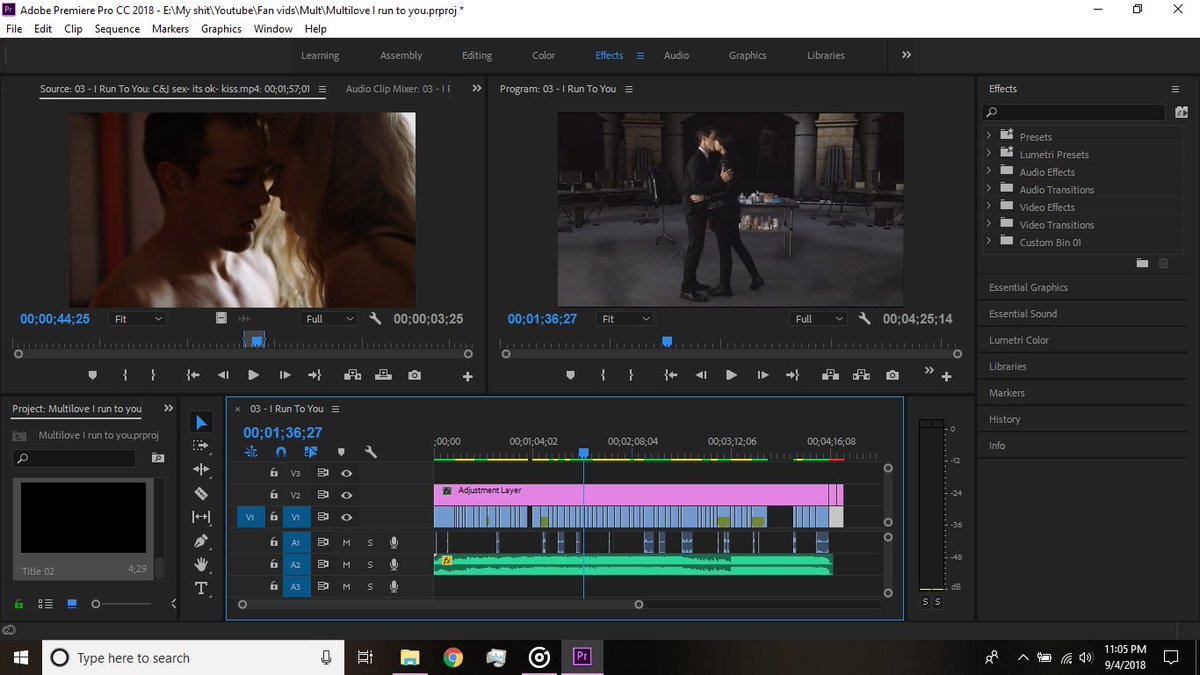The image size is (1200, 675).
Task: Select the Ripple Edit tool
Action: pyautogui.click(x=201, y=469)
